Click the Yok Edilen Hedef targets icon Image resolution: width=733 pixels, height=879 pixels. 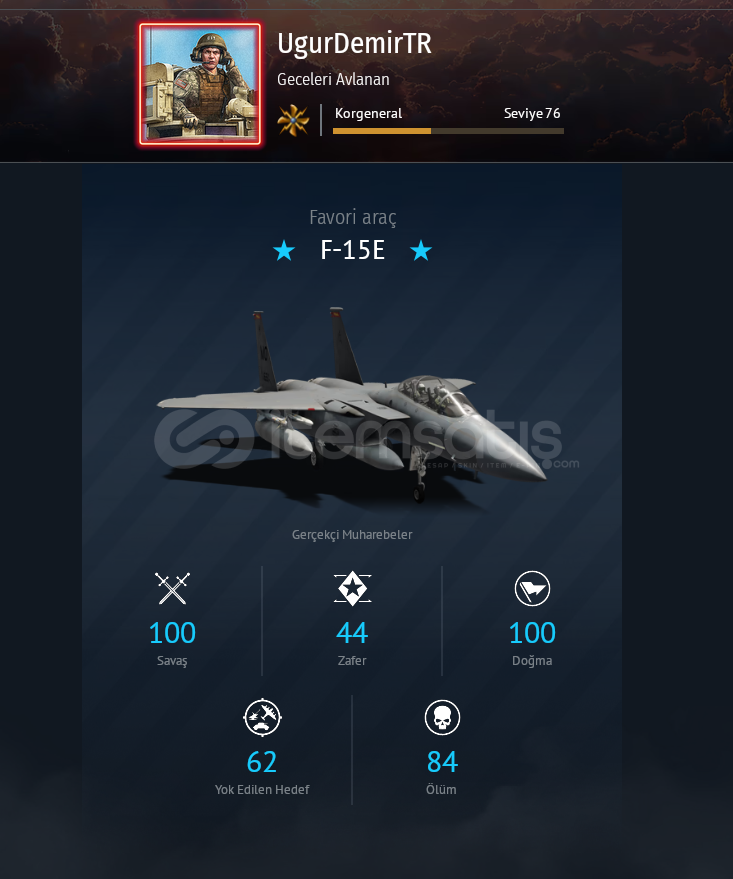click(x=262, y=717)
